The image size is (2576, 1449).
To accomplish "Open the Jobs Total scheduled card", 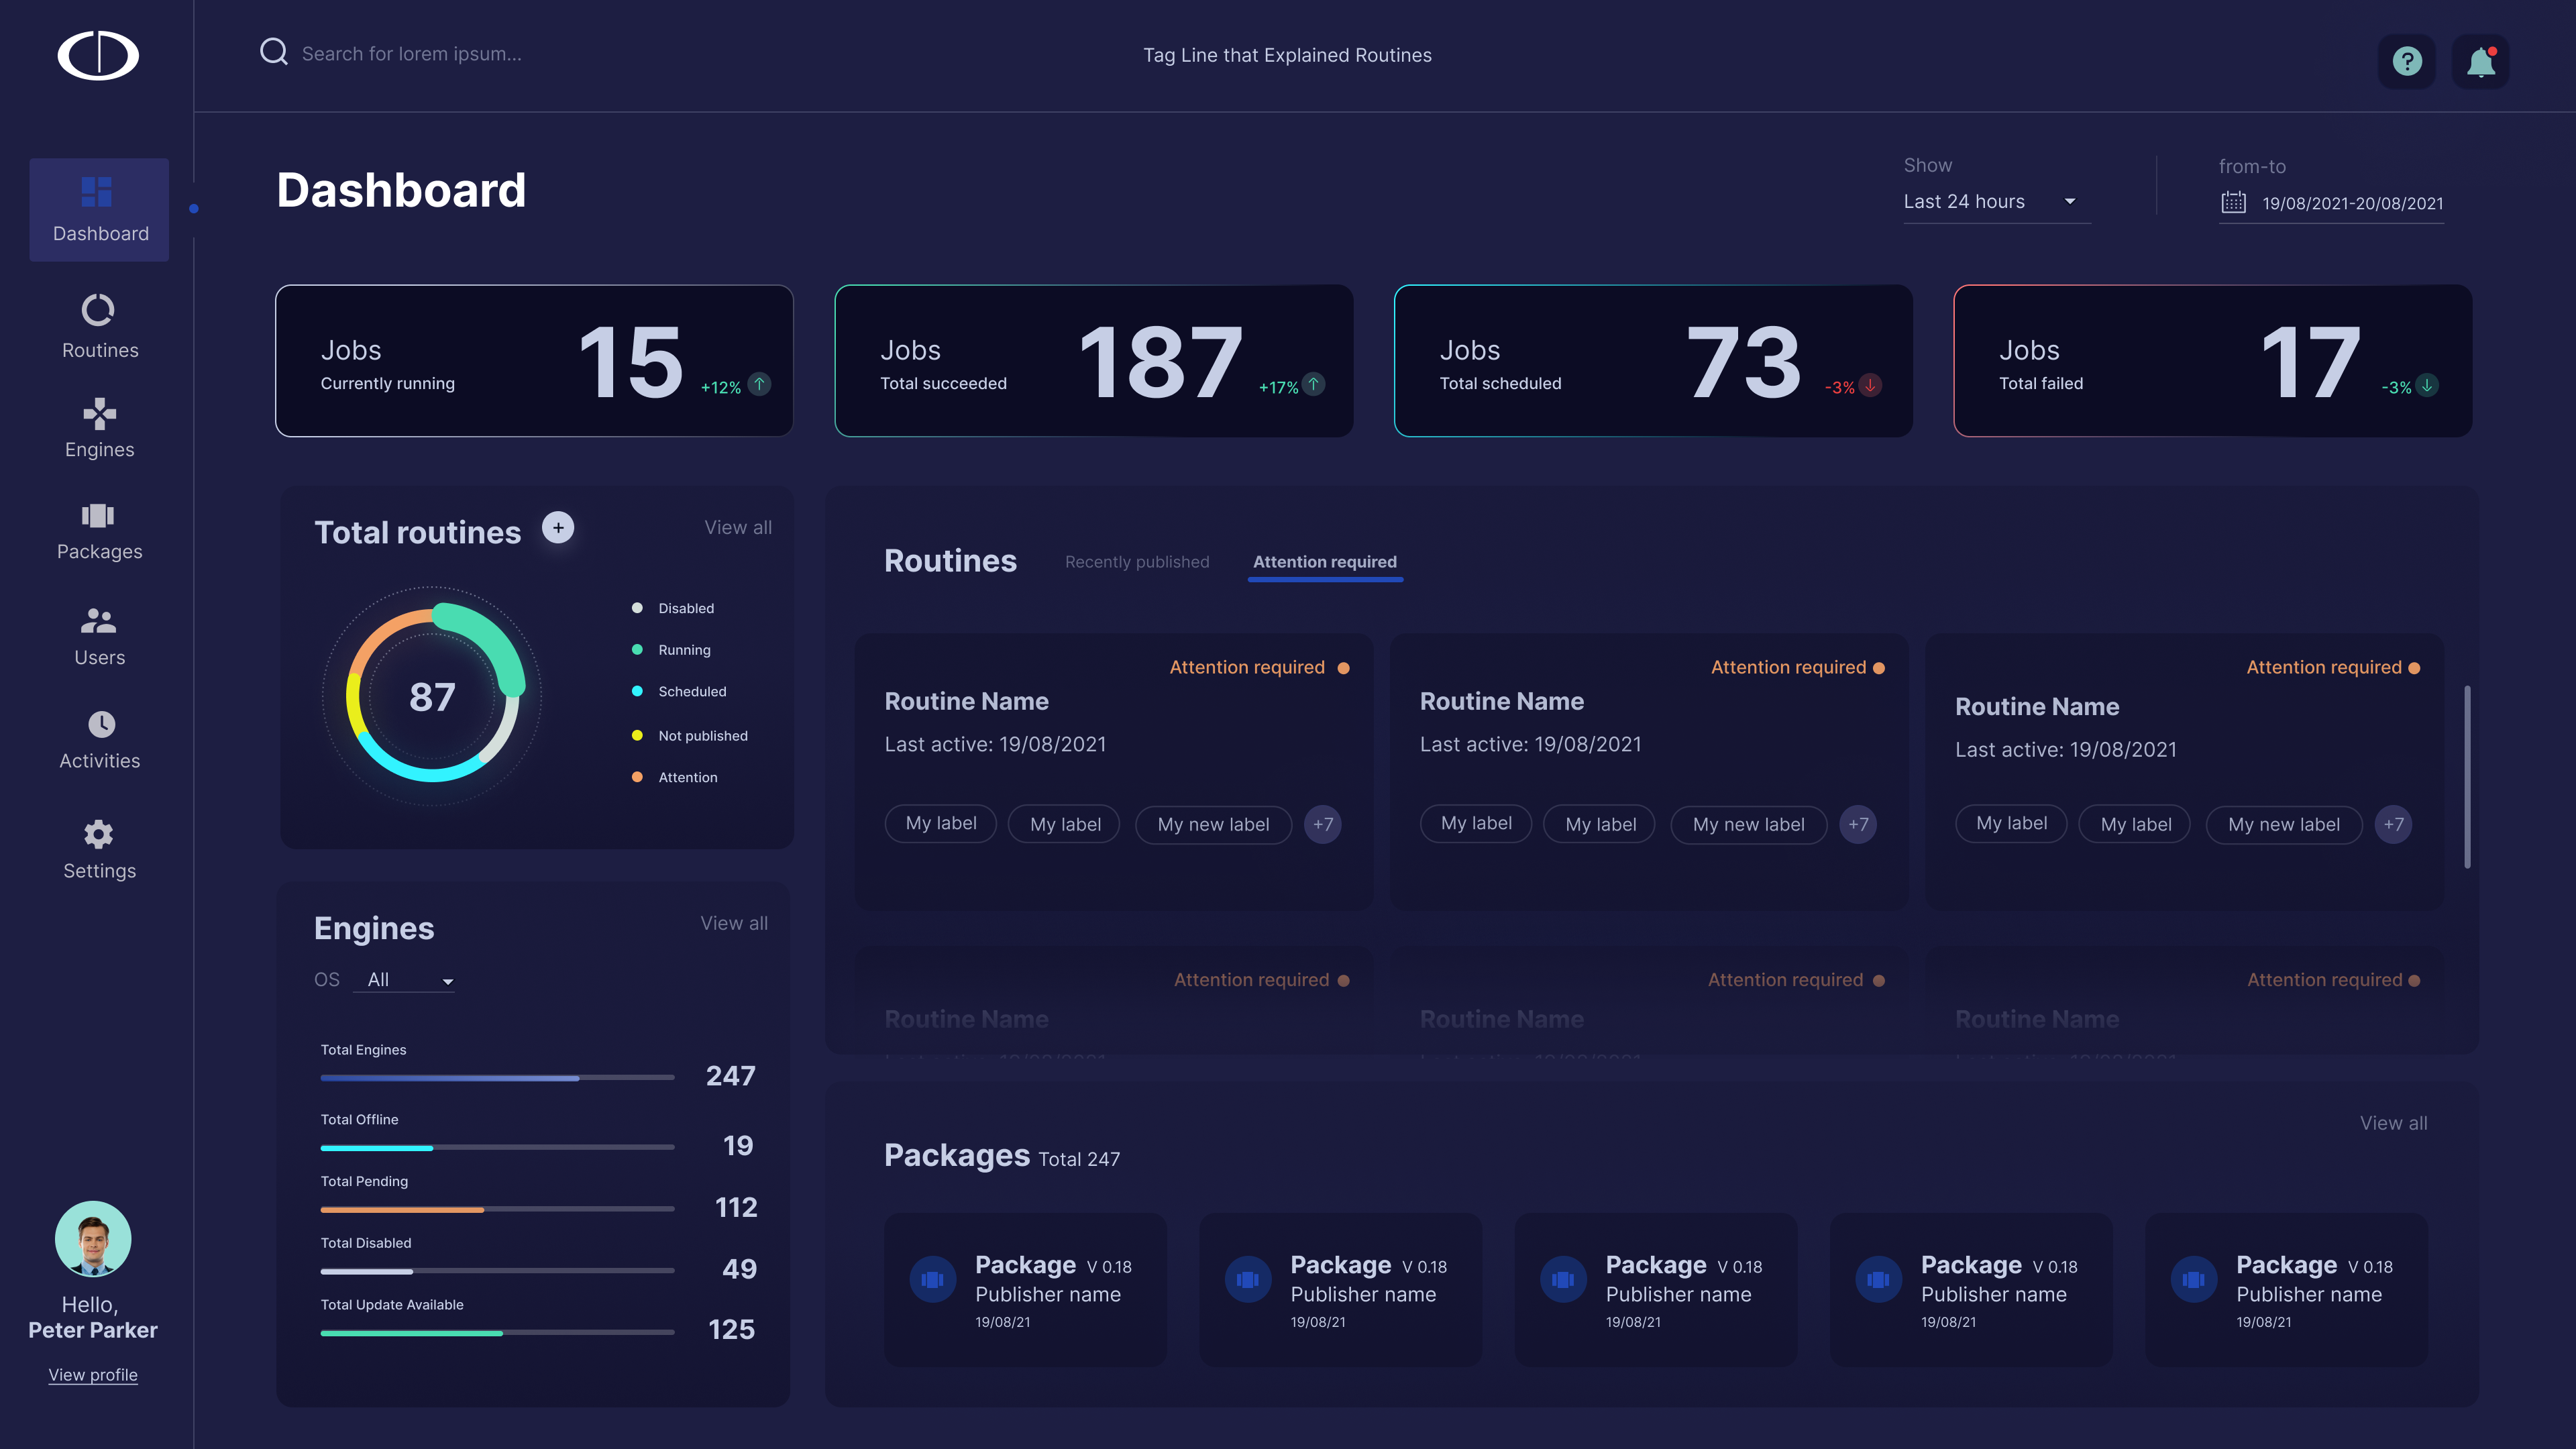I will point(1653,361).
